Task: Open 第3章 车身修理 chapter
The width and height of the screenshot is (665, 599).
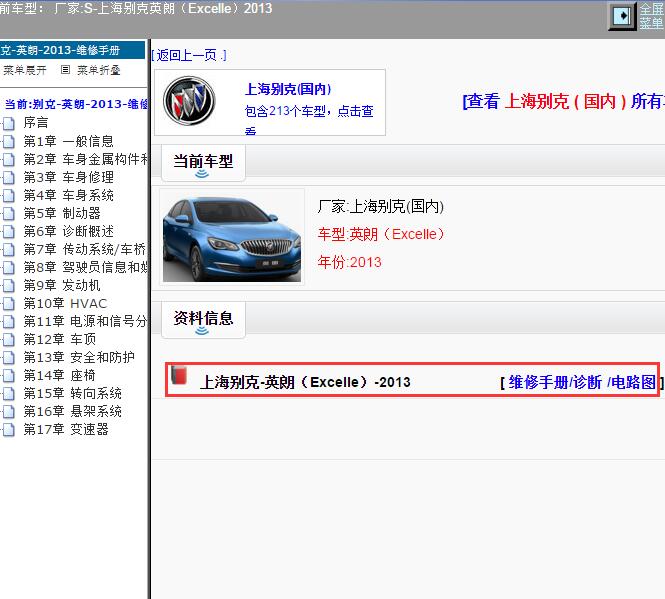Action: pyautogui.click(x=68, y=177)
